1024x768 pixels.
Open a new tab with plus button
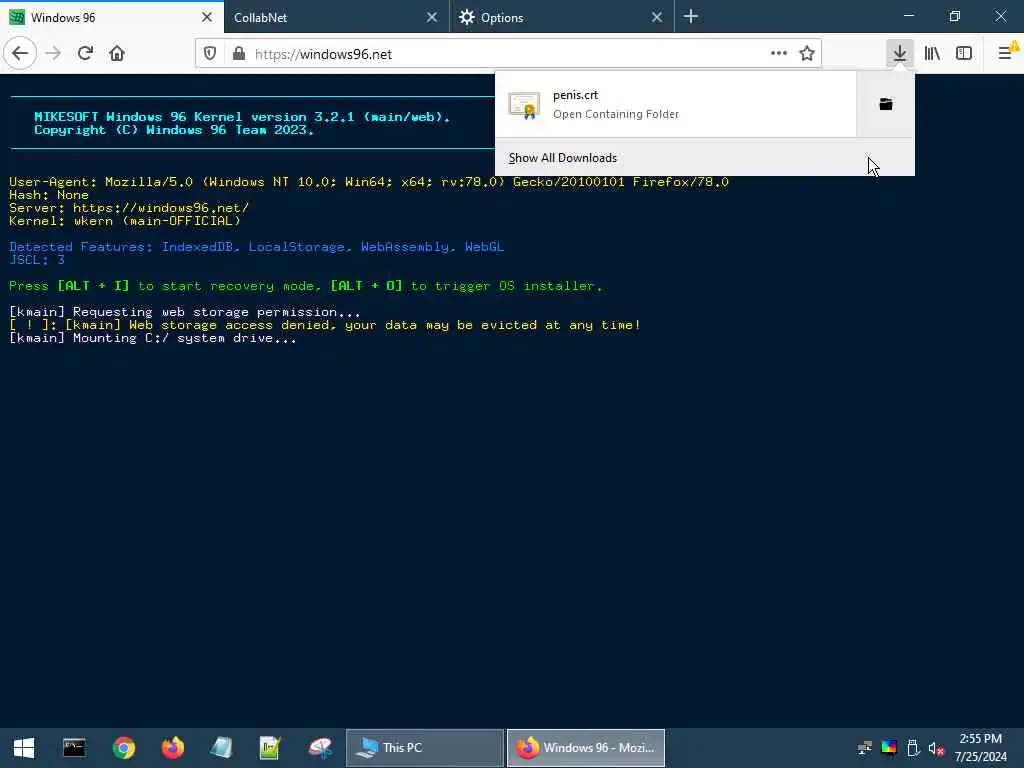click(691, 17)
